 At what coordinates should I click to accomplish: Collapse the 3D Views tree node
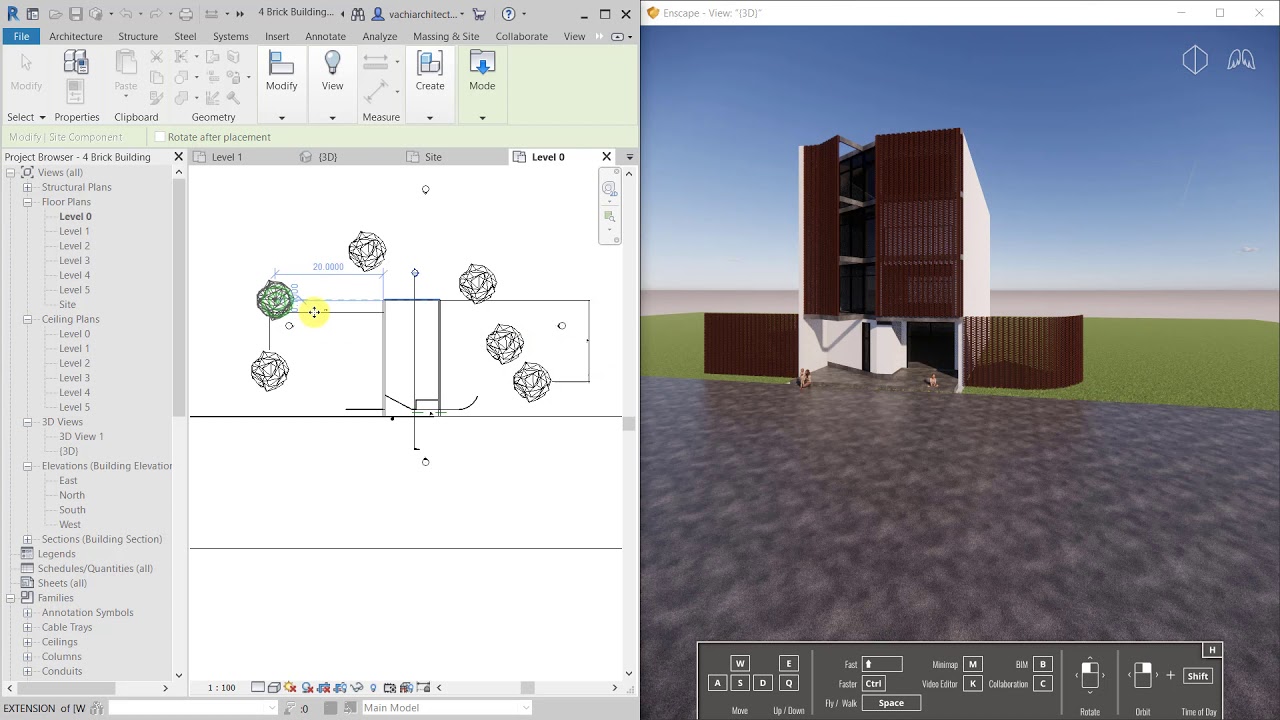28,422
